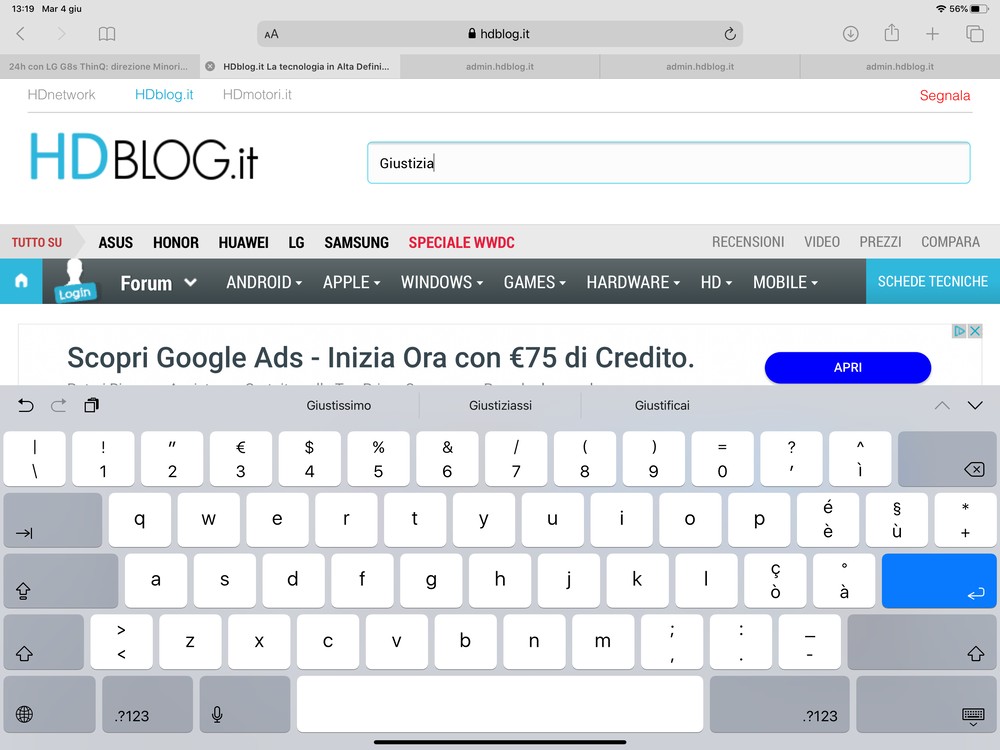The image size is (1000, 750).
Task: Tap the AdChoices triangle icon
Action: click(x=959, y=331)
